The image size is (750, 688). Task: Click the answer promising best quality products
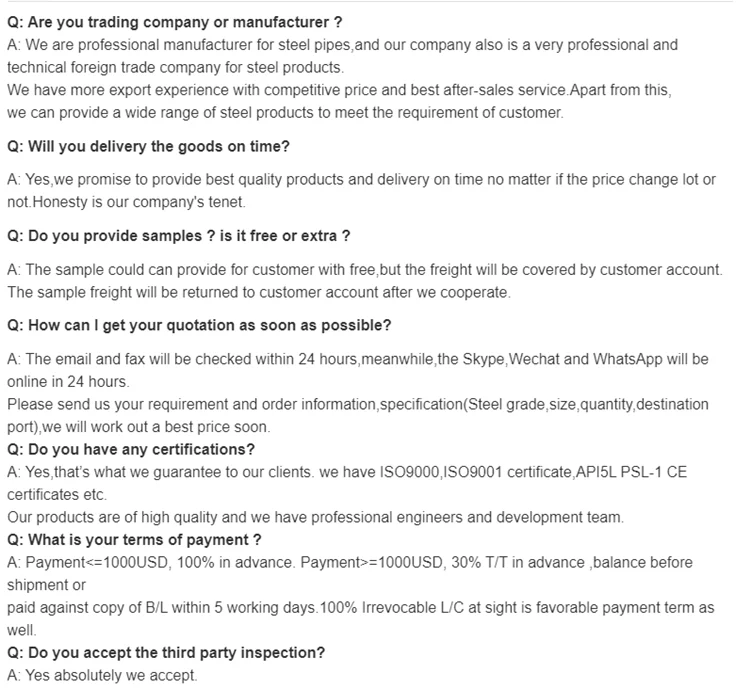(361, 179)
